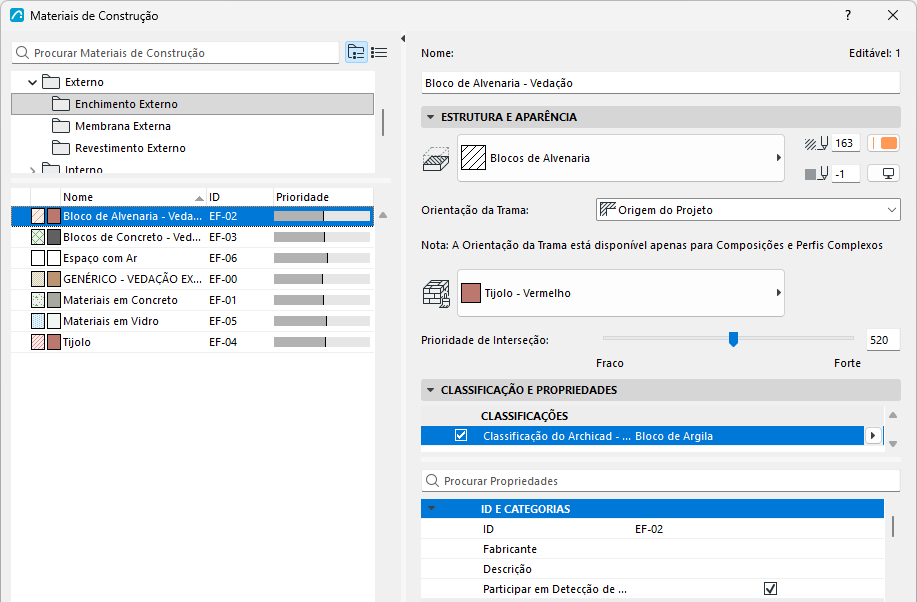Click the orange pen color swatch
Screen dimensions: 917x602
point(883,143)
